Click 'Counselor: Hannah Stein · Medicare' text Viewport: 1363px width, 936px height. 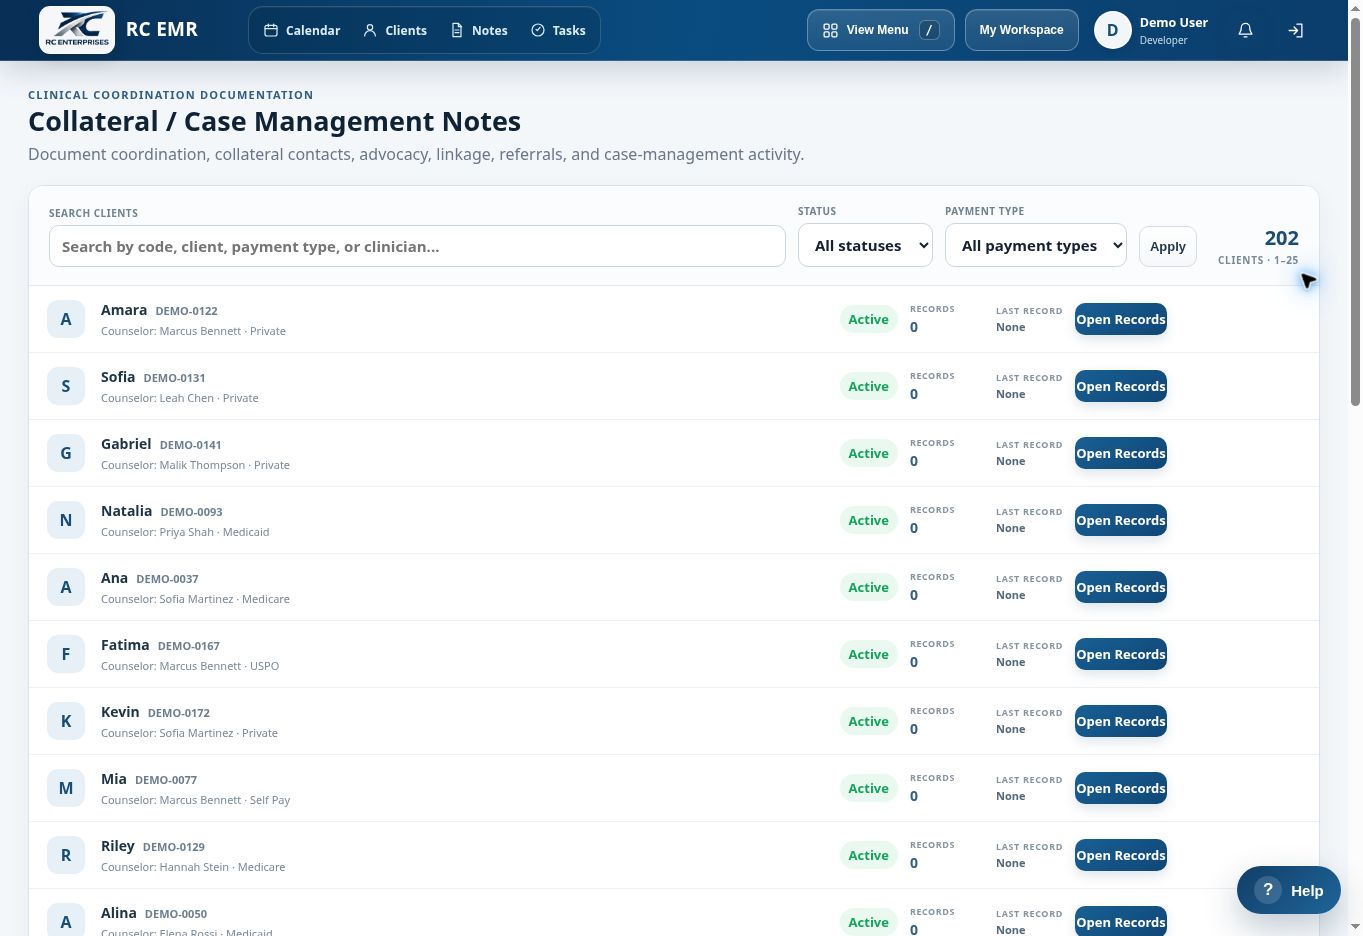tap(193, 867)
